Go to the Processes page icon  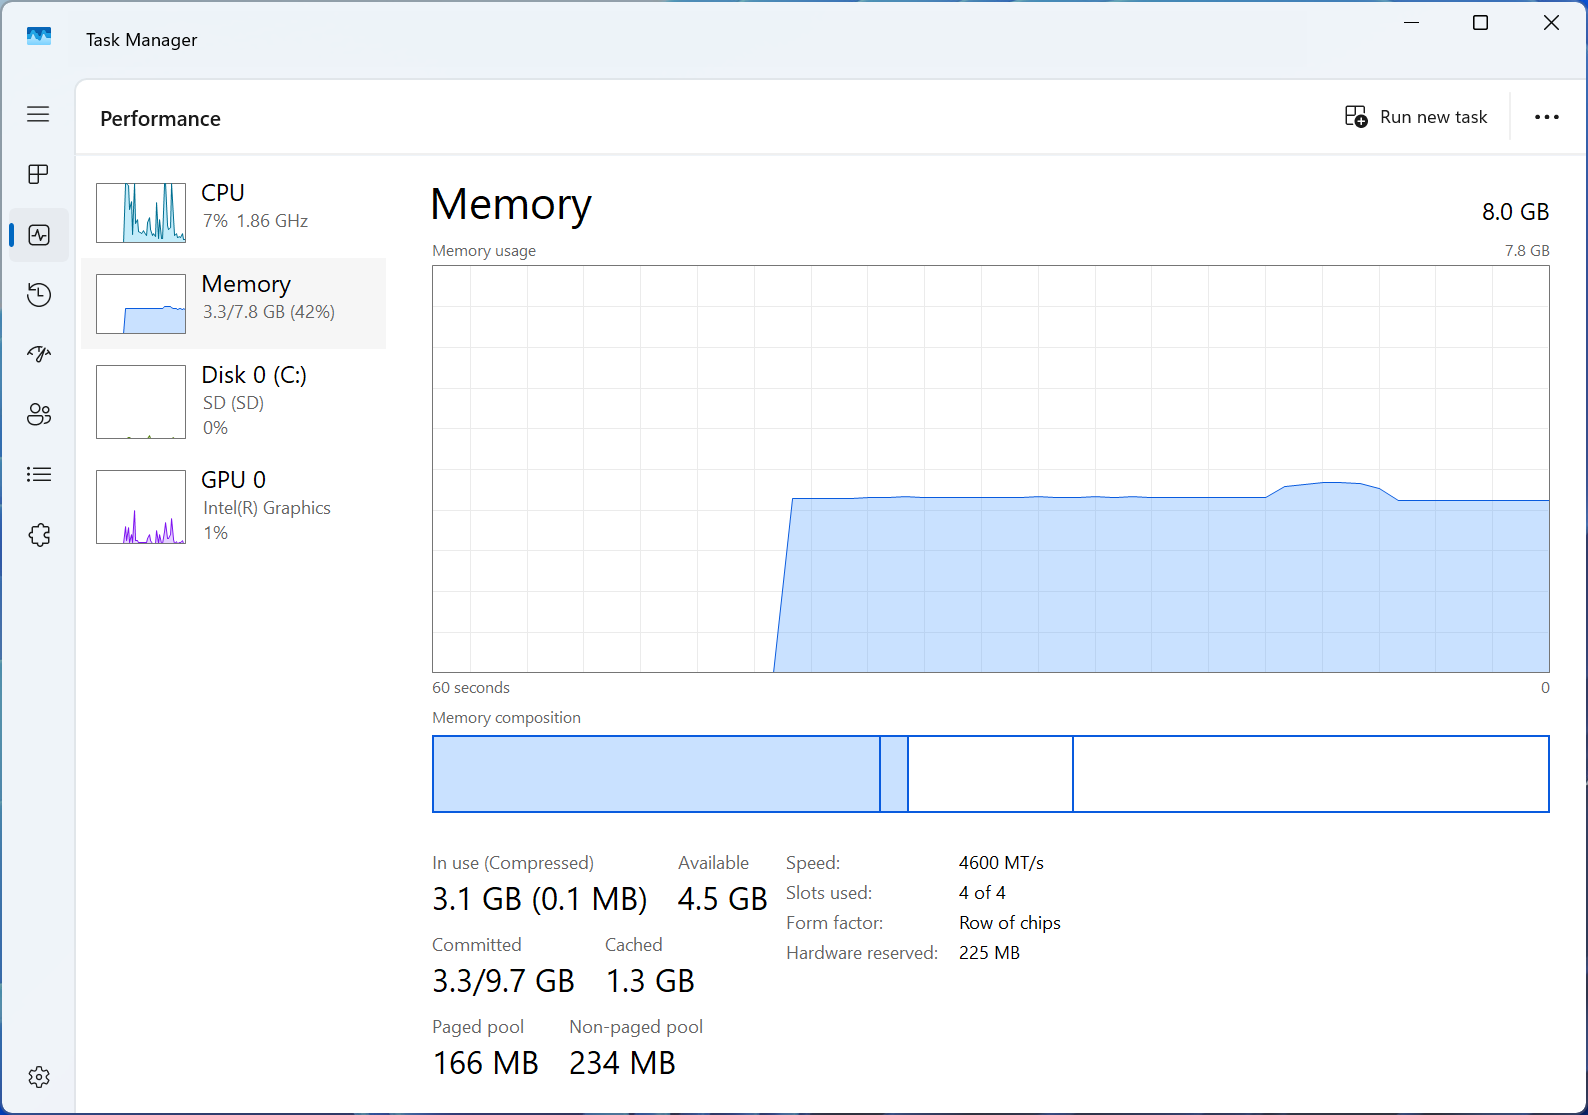pos(38,174)
